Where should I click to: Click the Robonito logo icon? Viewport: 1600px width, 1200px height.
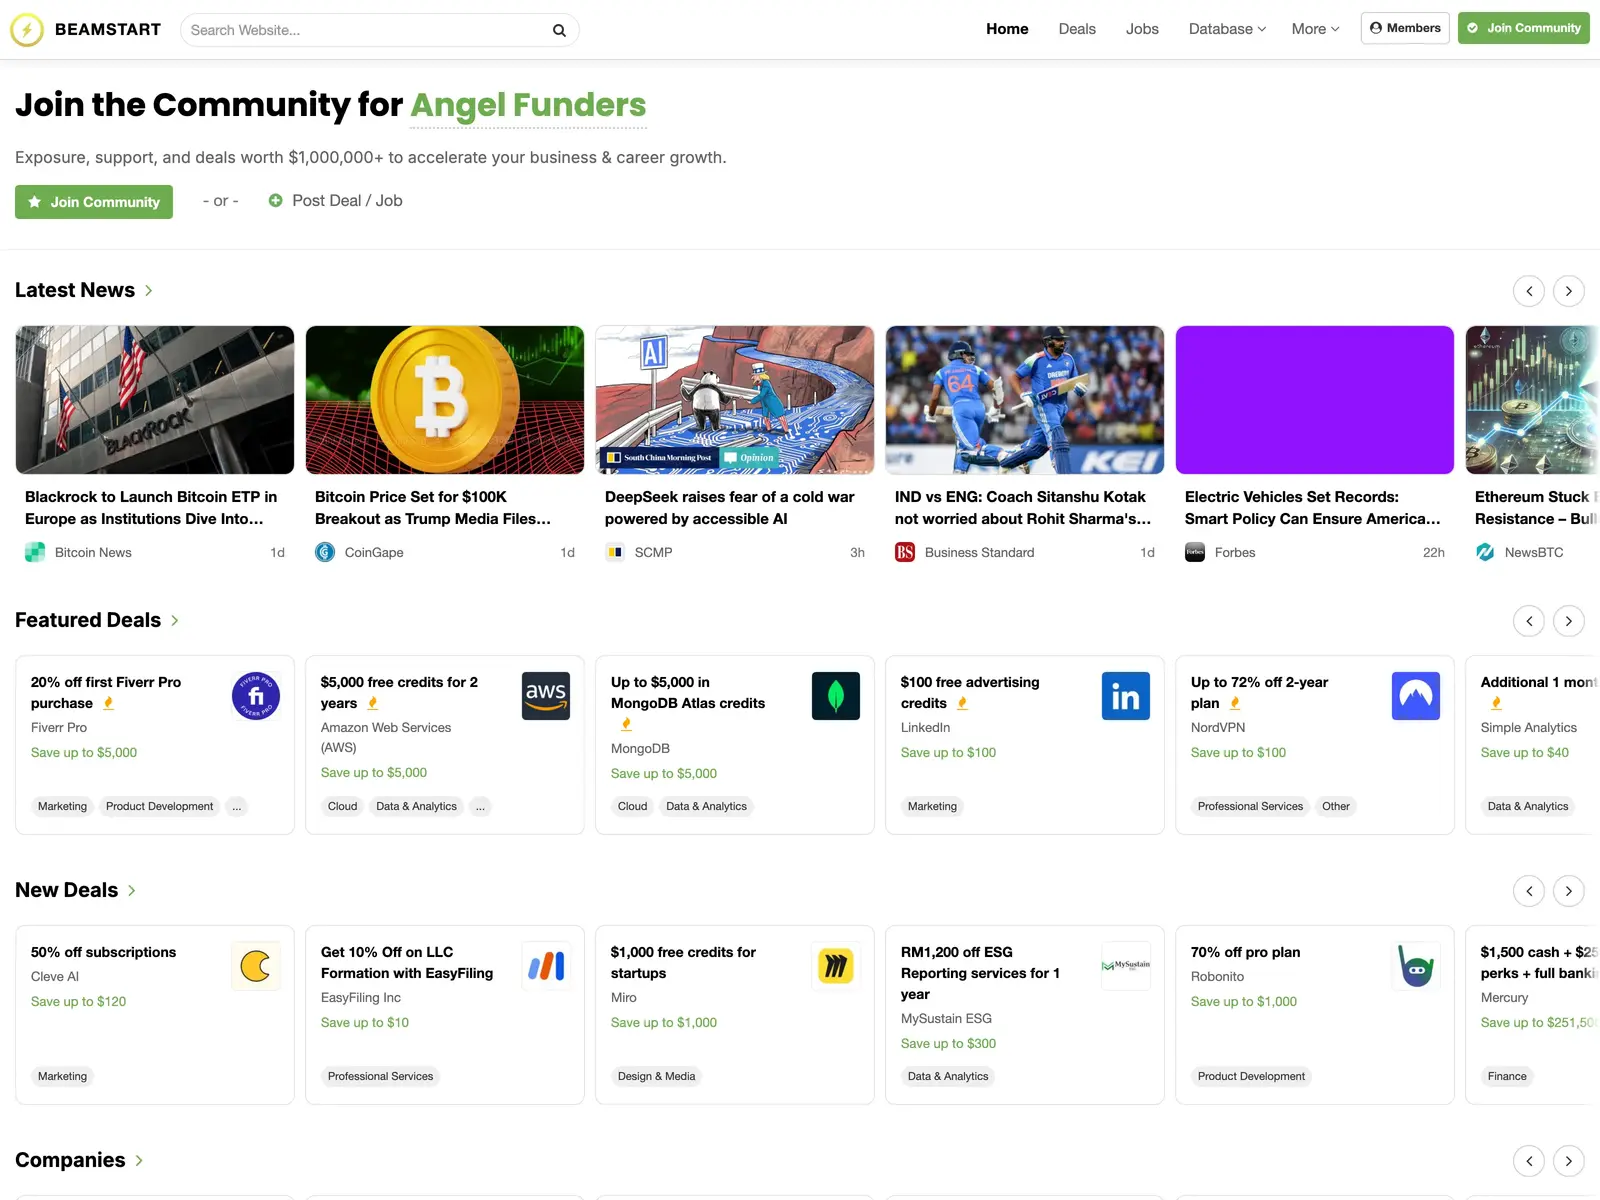coord(1416,966)
